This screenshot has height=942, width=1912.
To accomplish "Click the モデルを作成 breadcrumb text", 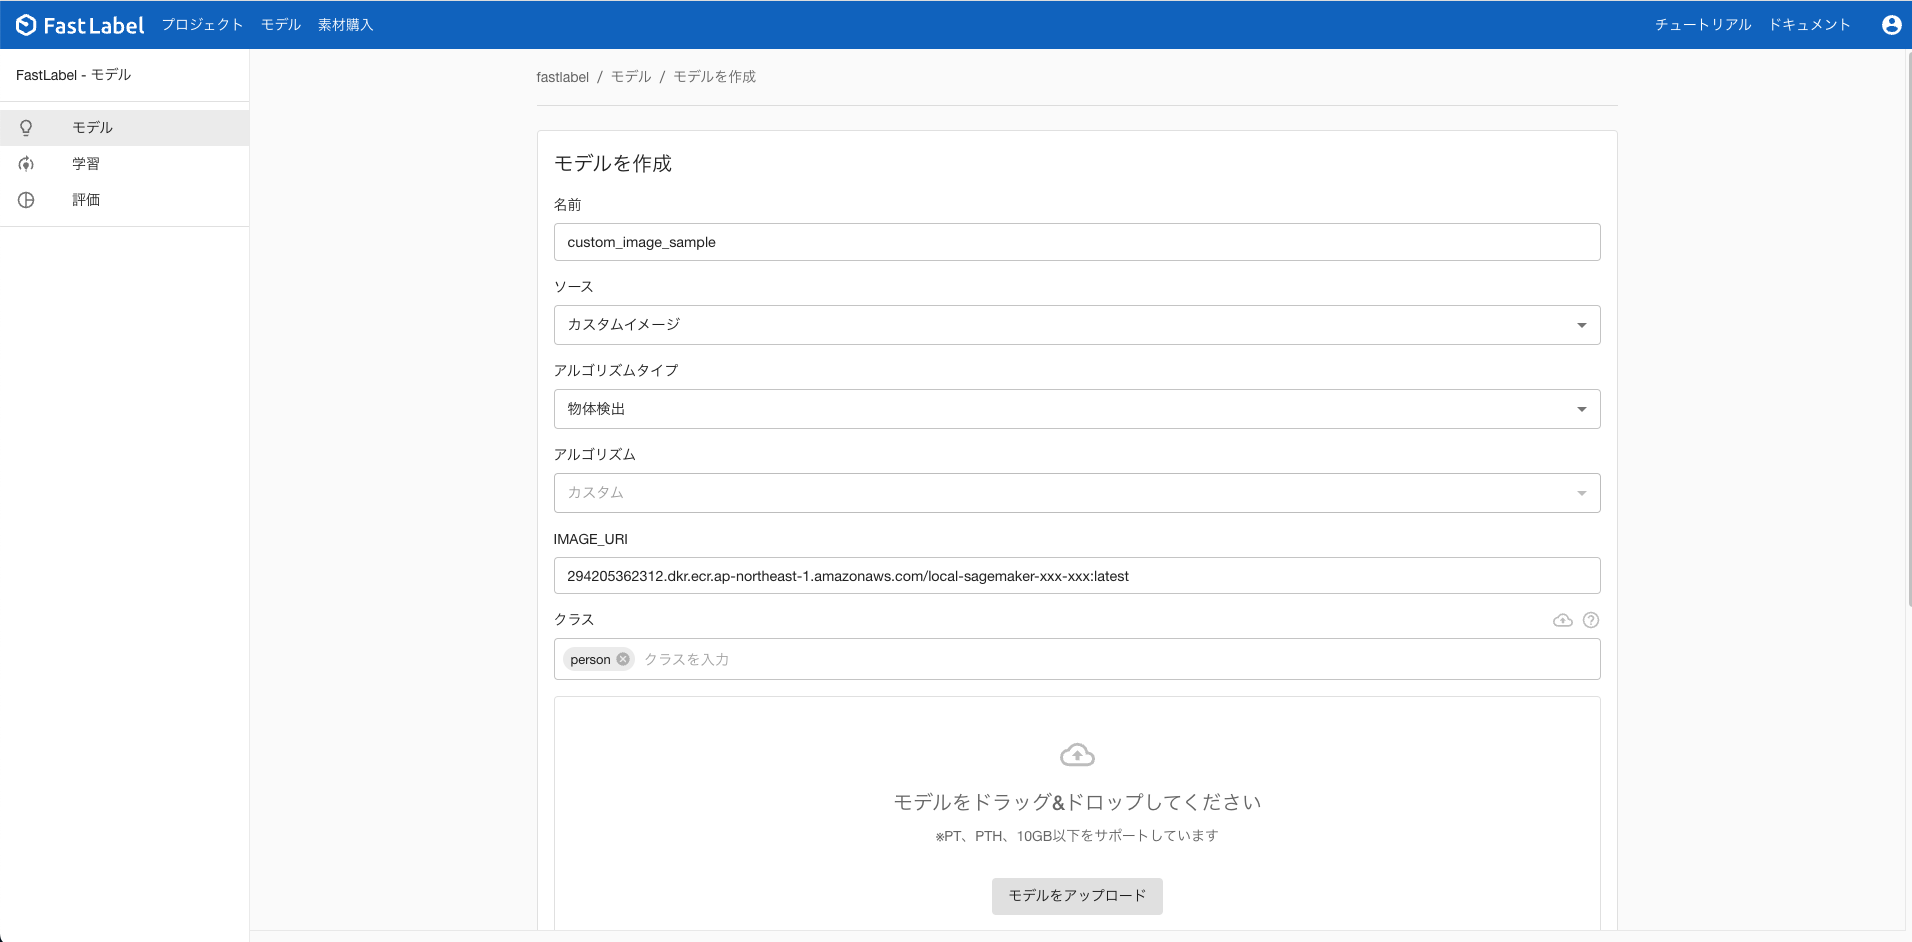I will tap(714, 77).
